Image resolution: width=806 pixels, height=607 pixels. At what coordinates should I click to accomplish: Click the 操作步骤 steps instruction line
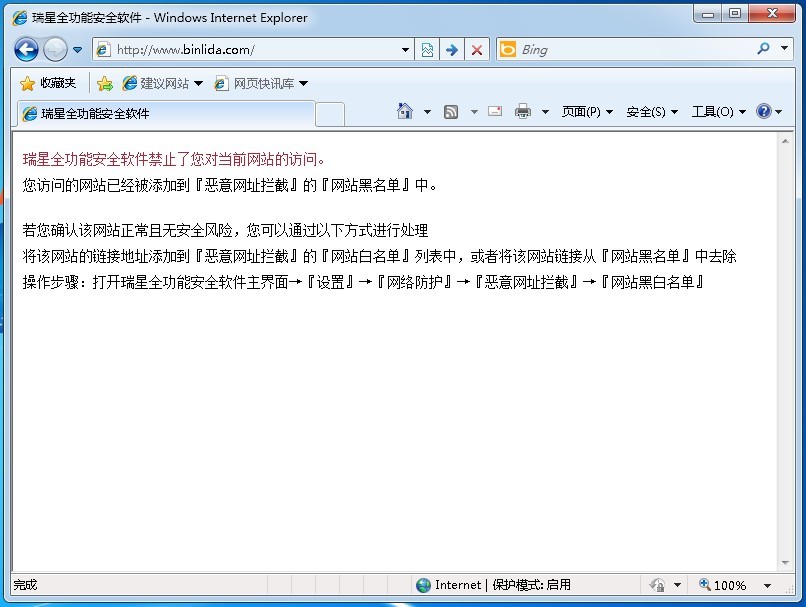point(364,282)
